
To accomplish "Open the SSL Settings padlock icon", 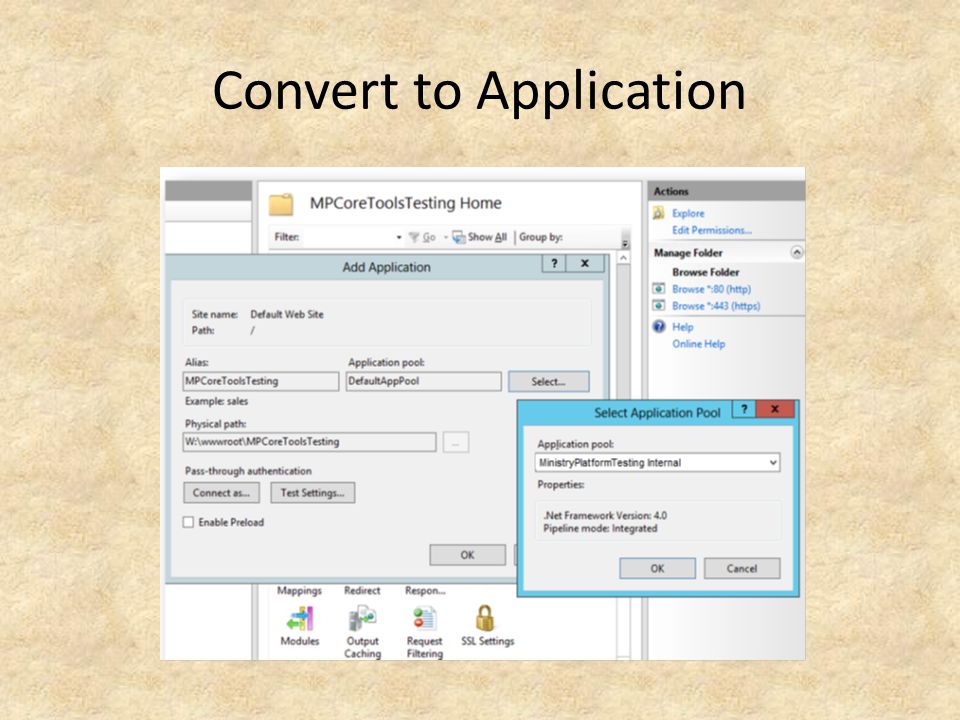I will [485, 618].
